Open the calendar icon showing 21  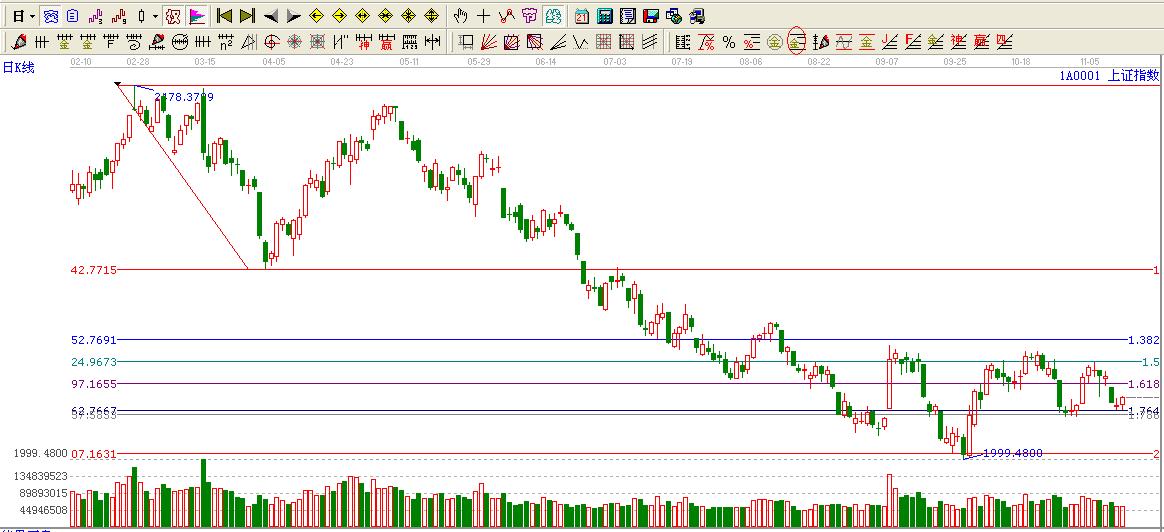582,16
